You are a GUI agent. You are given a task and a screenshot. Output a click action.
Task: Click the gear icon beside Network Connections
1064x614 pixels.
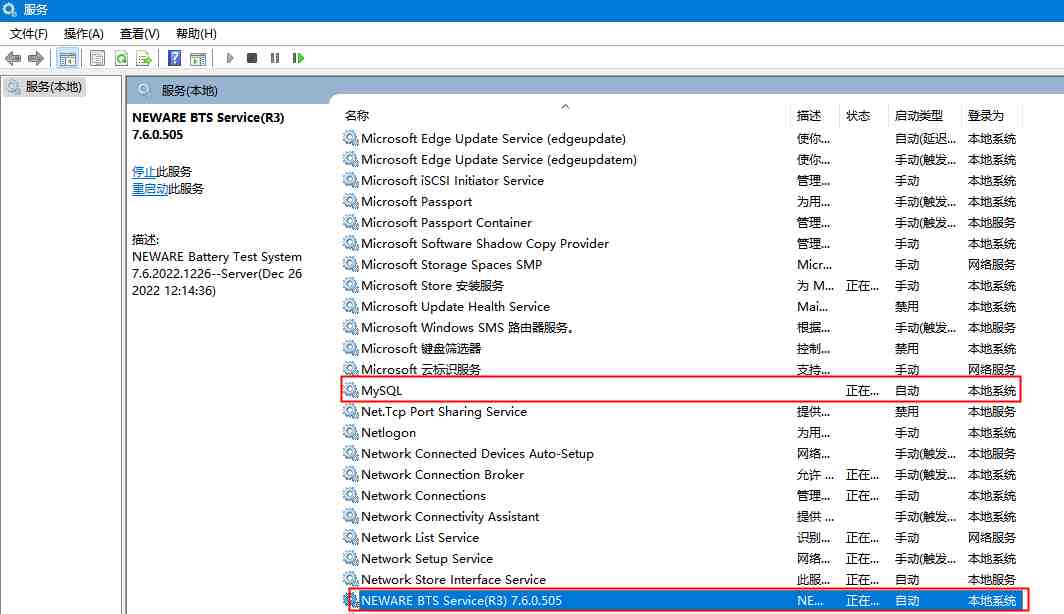(350, 495)
